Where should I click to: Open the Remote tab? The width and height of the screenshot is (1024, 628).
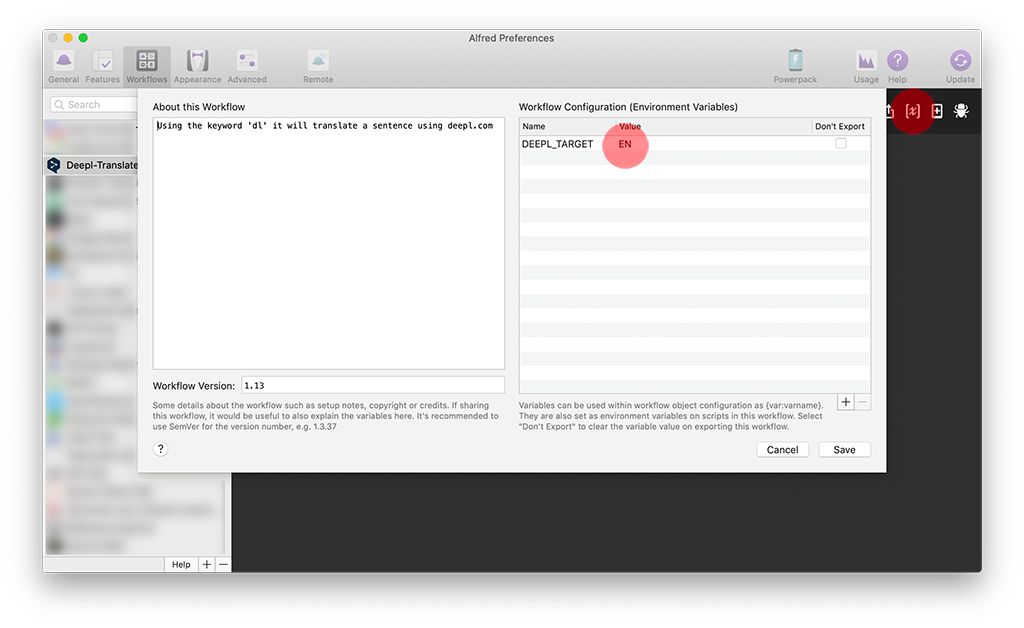[x=318, y=67]
